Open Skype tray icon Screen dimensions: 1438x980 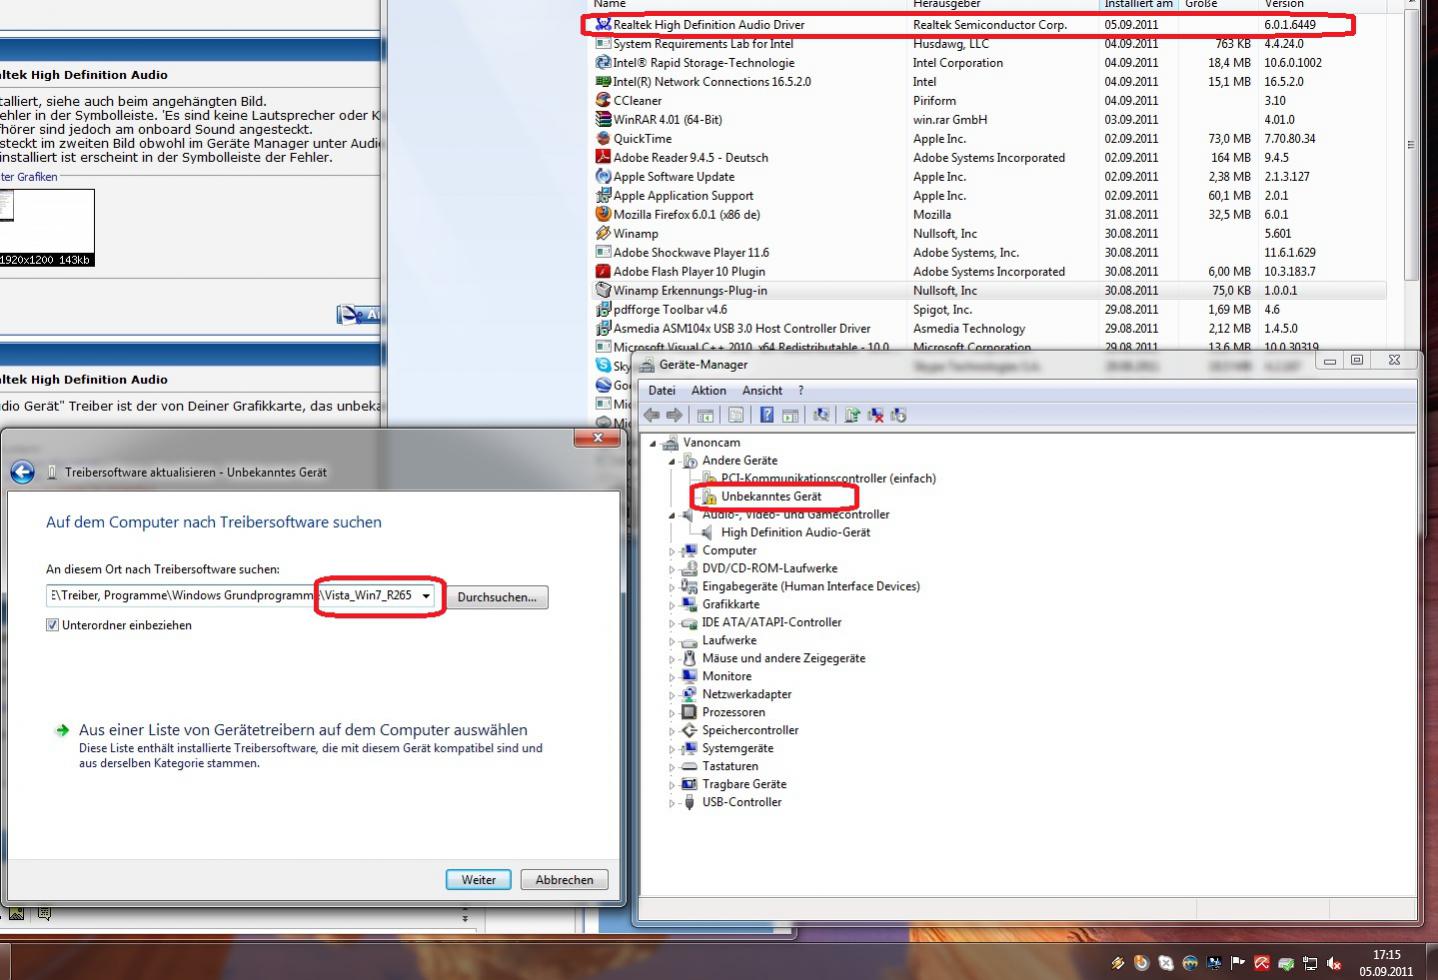(1166, 963)
